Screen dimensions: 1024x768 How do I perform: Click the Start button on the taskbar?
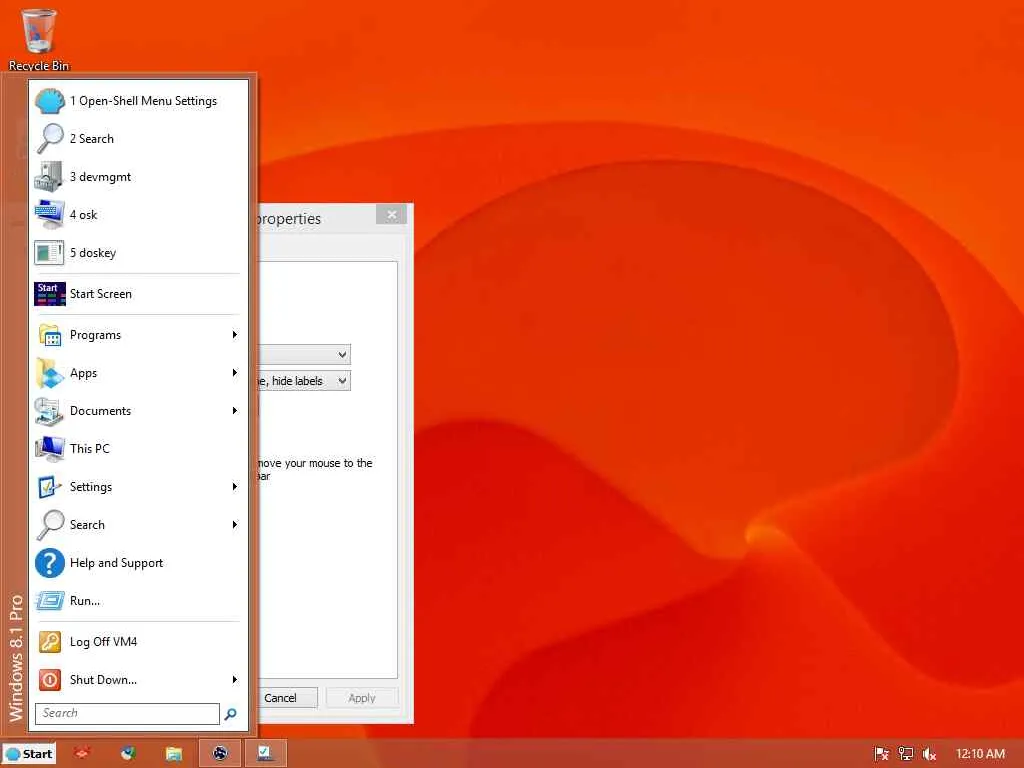click(29, 754)
